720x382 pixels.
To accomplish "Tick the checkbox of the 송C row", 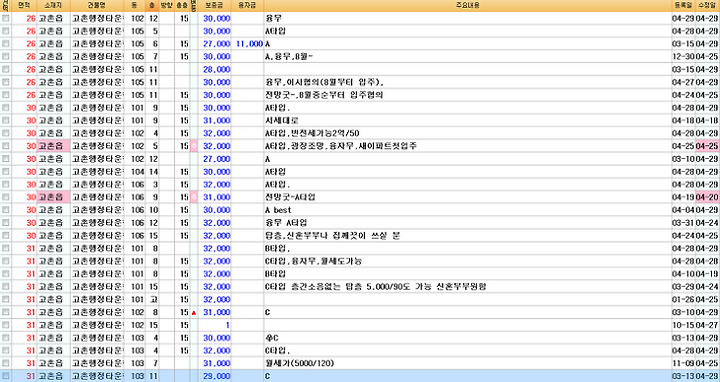I will click(x=6, y=338).
